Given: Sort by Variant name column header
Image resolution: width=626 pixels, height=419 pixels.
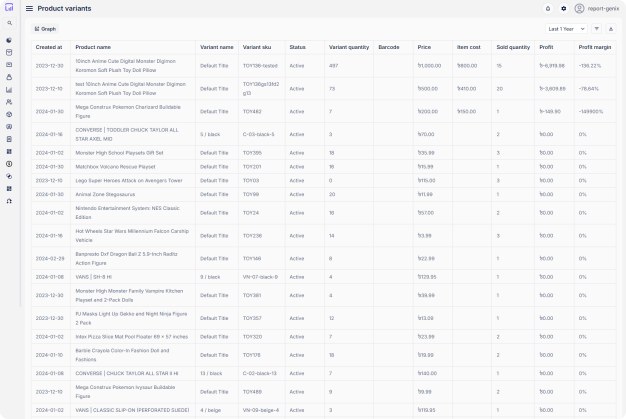Looking at the screenshot, I should point(216,47).
